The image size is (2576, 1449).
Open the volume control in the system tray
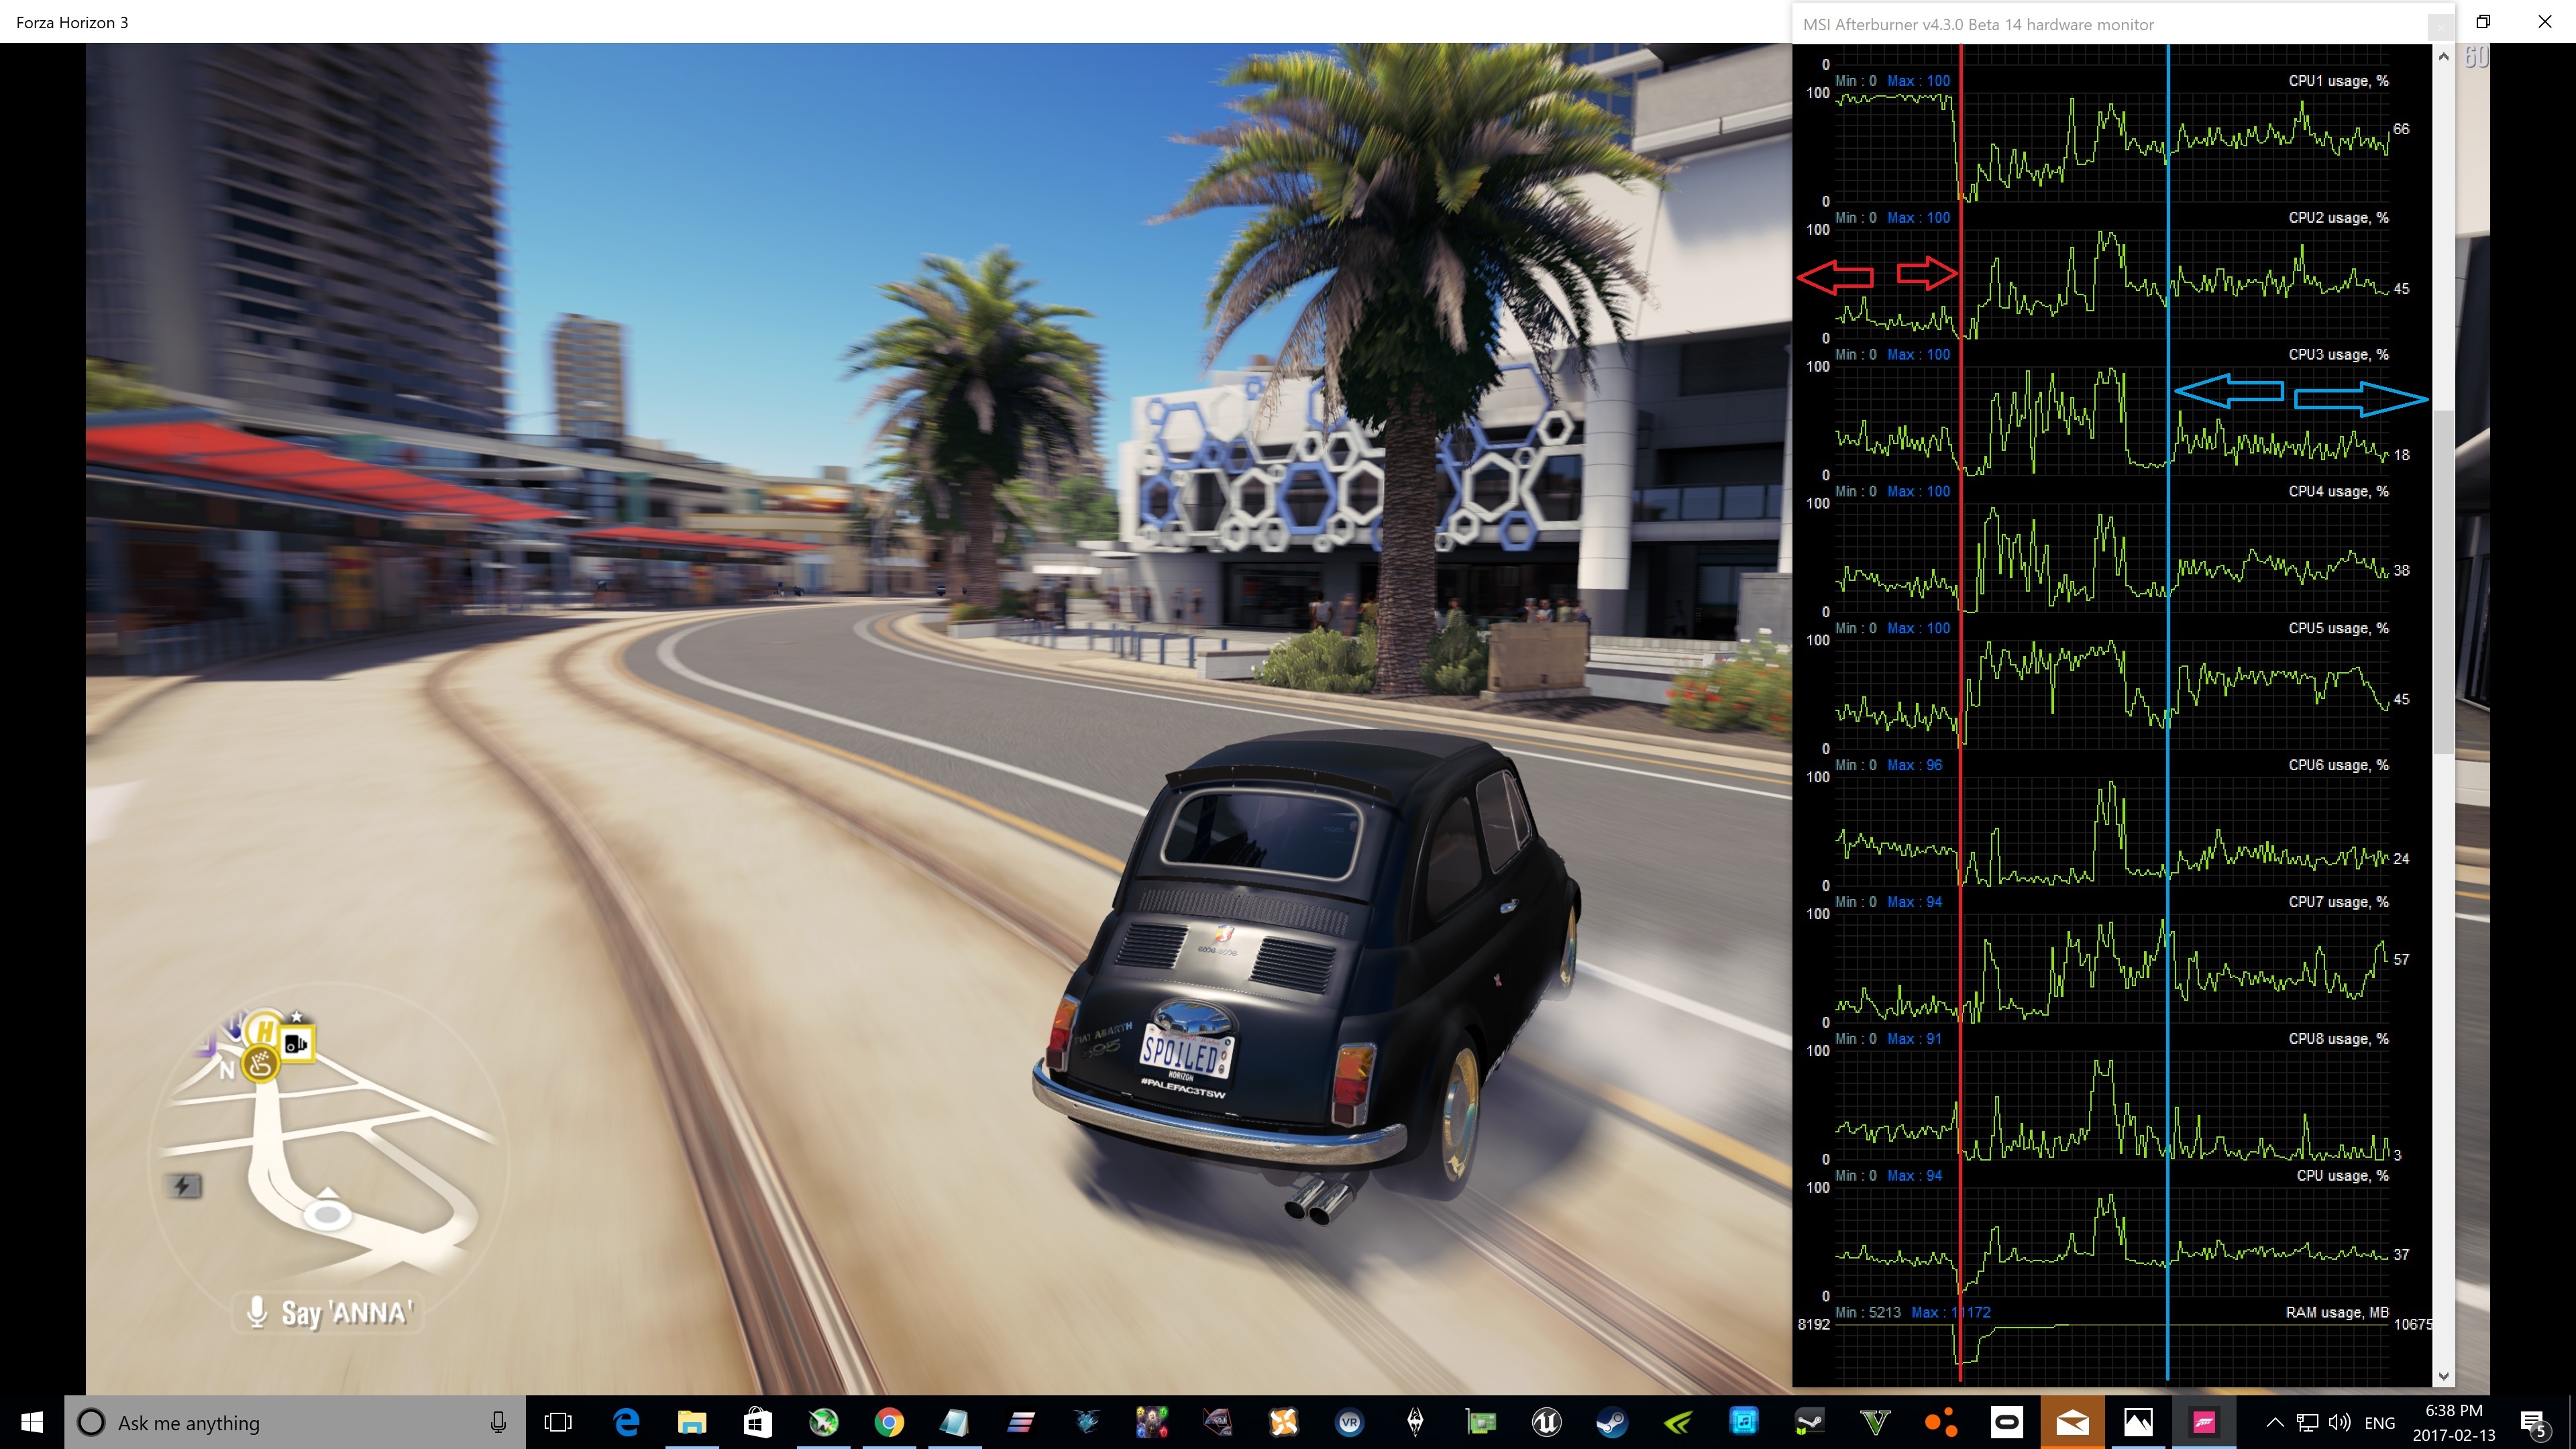click(2339, 1422)
